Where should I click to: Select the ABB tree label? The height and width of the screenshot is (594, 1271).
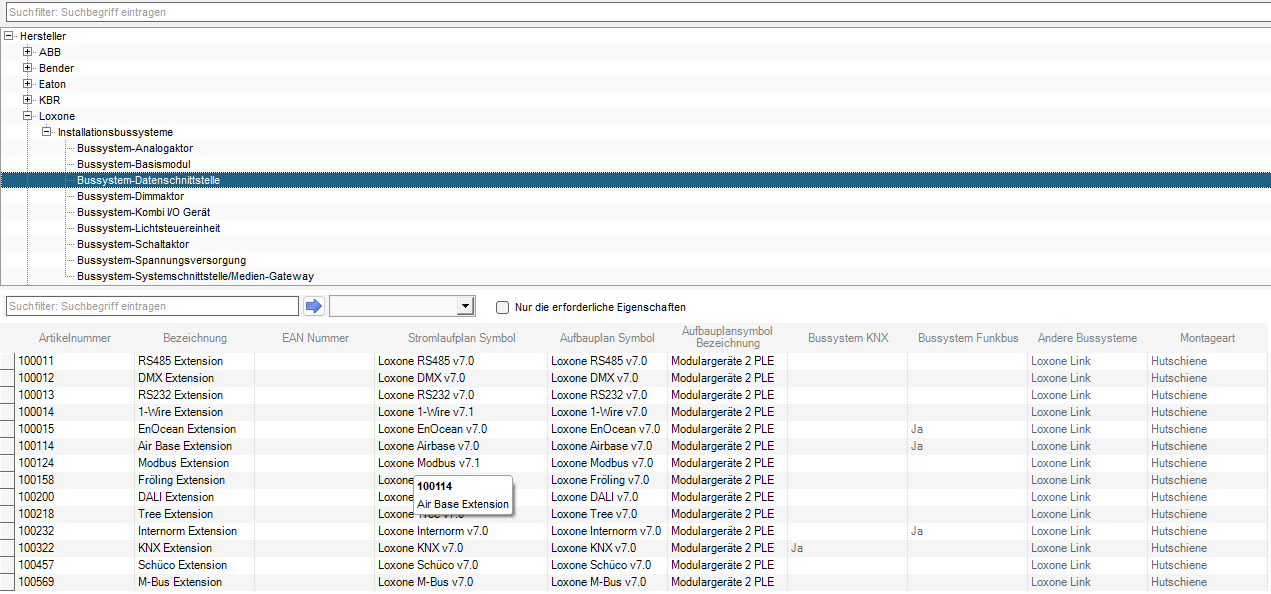pyautogui.click(x=50, y=52)
